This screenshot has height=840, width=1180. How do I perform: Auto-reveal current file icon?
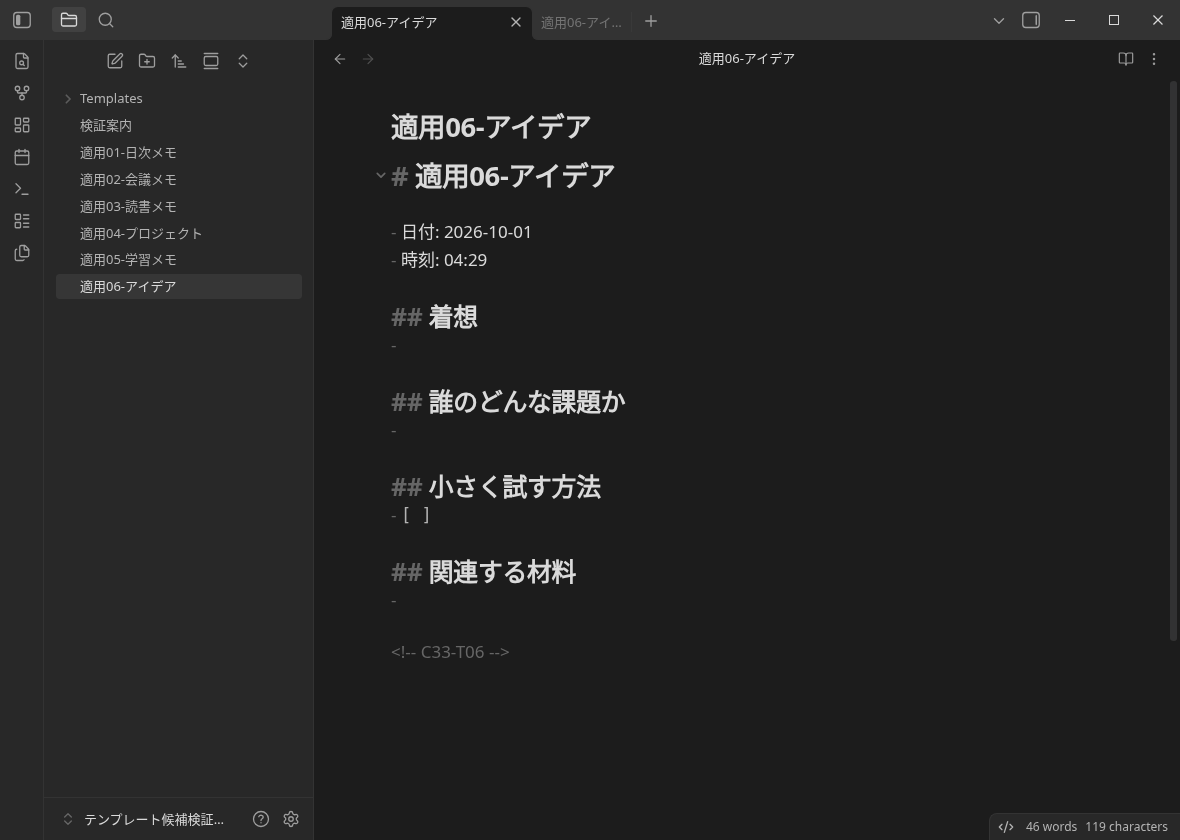click(x=211, y=61)
